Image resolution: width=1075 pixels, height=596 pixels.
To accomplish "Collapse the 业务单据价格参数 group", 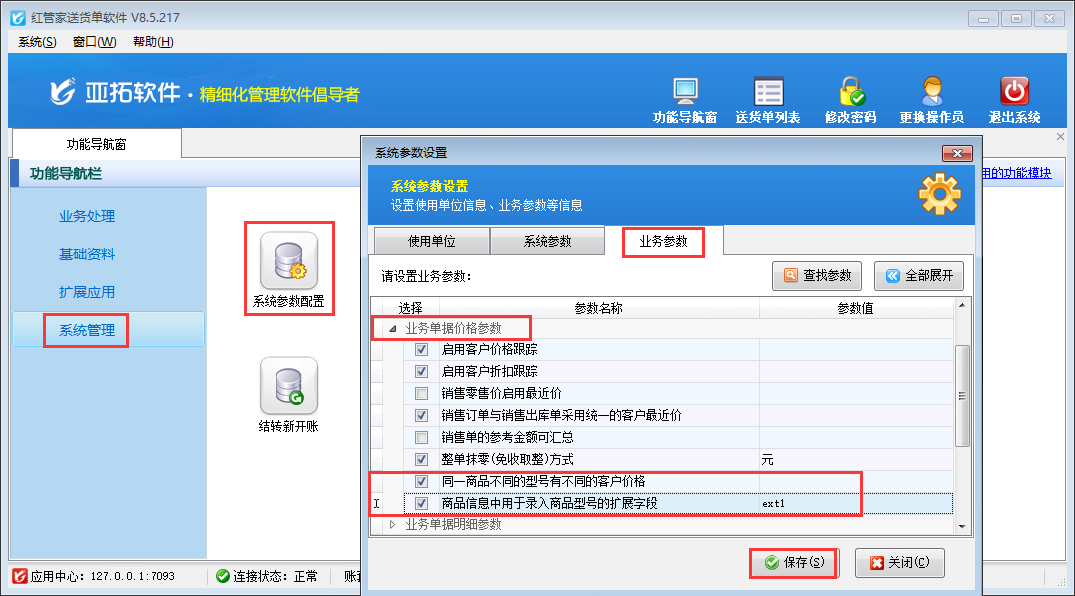I will coord(392,329).
